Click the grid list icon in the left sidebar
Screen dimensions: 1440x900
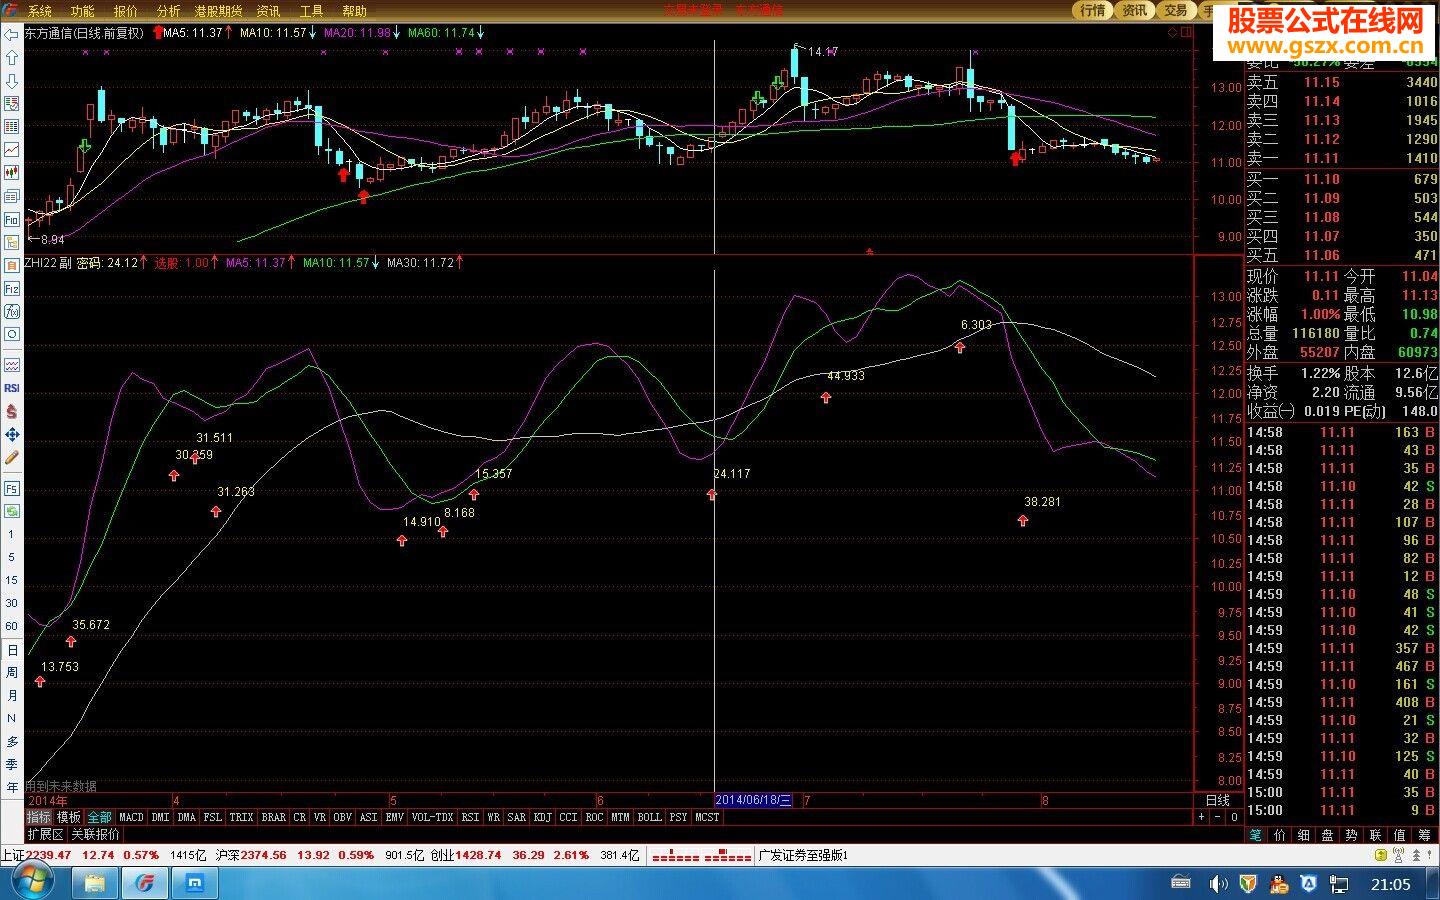pyautogui.click(x=12, y=126)
